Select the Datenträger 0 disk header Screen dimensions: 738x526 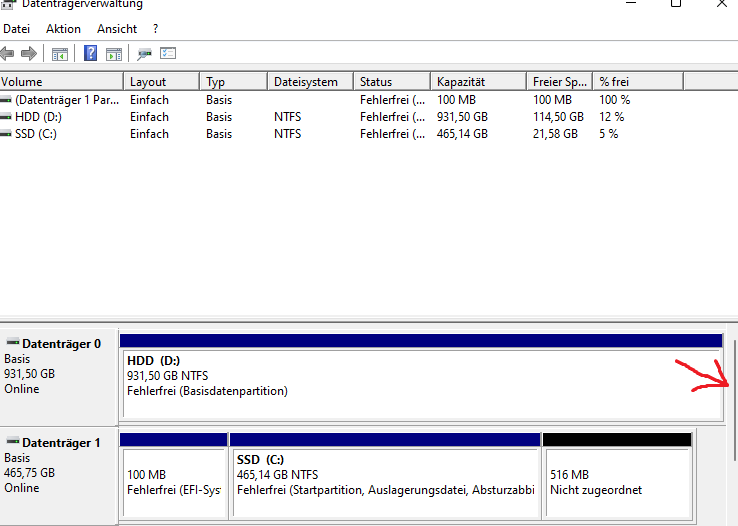coord(59,376)
